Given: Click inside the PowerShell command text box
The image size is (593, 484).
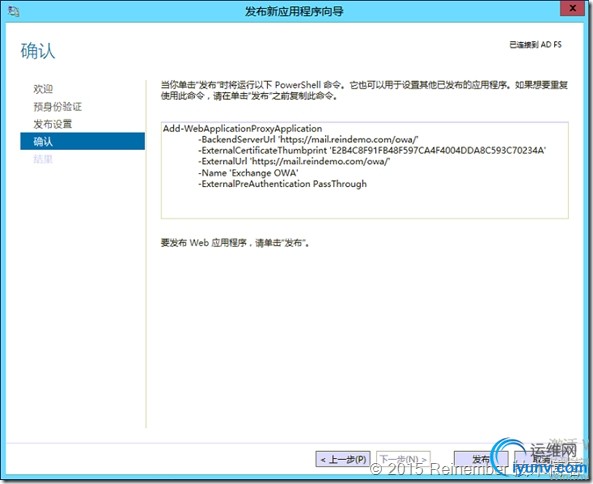Looking at the screenshot, I should [x=365, y=170].
